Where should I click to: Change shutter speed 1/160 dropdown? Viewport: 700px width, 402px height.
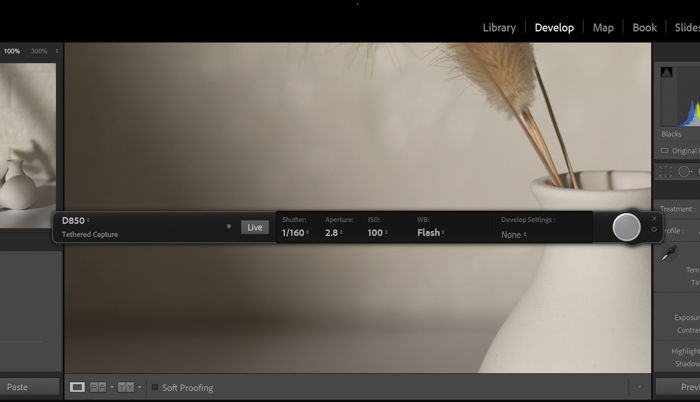pos(295,233)
